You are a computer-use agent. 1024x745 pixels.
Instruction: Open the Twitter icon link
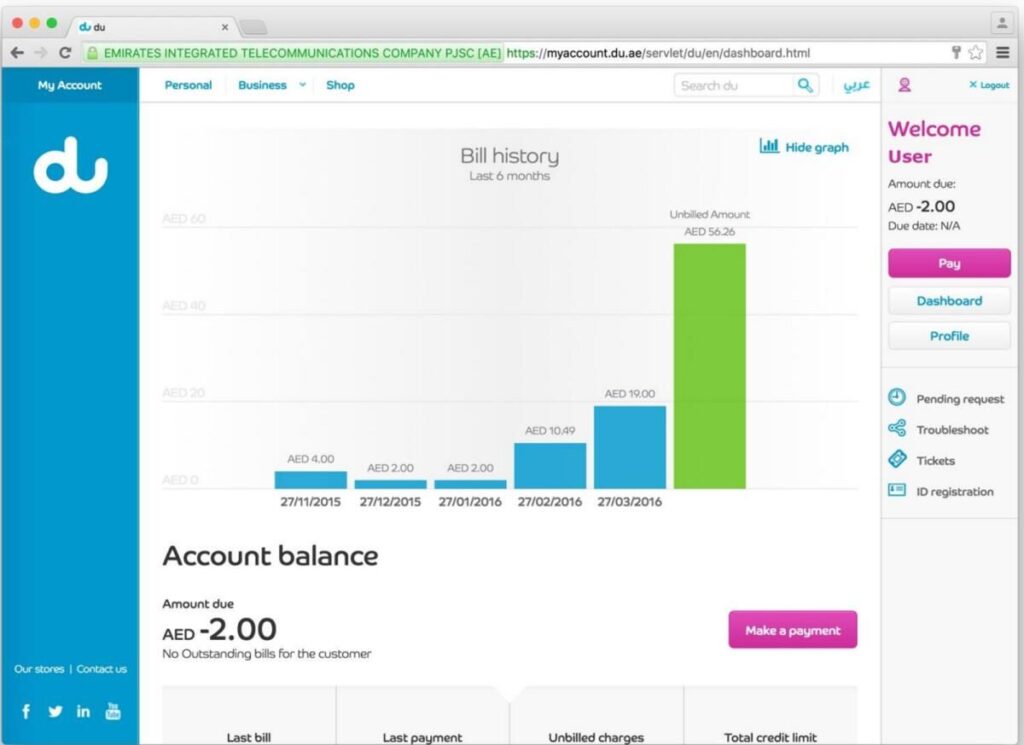tap(55, 711)
